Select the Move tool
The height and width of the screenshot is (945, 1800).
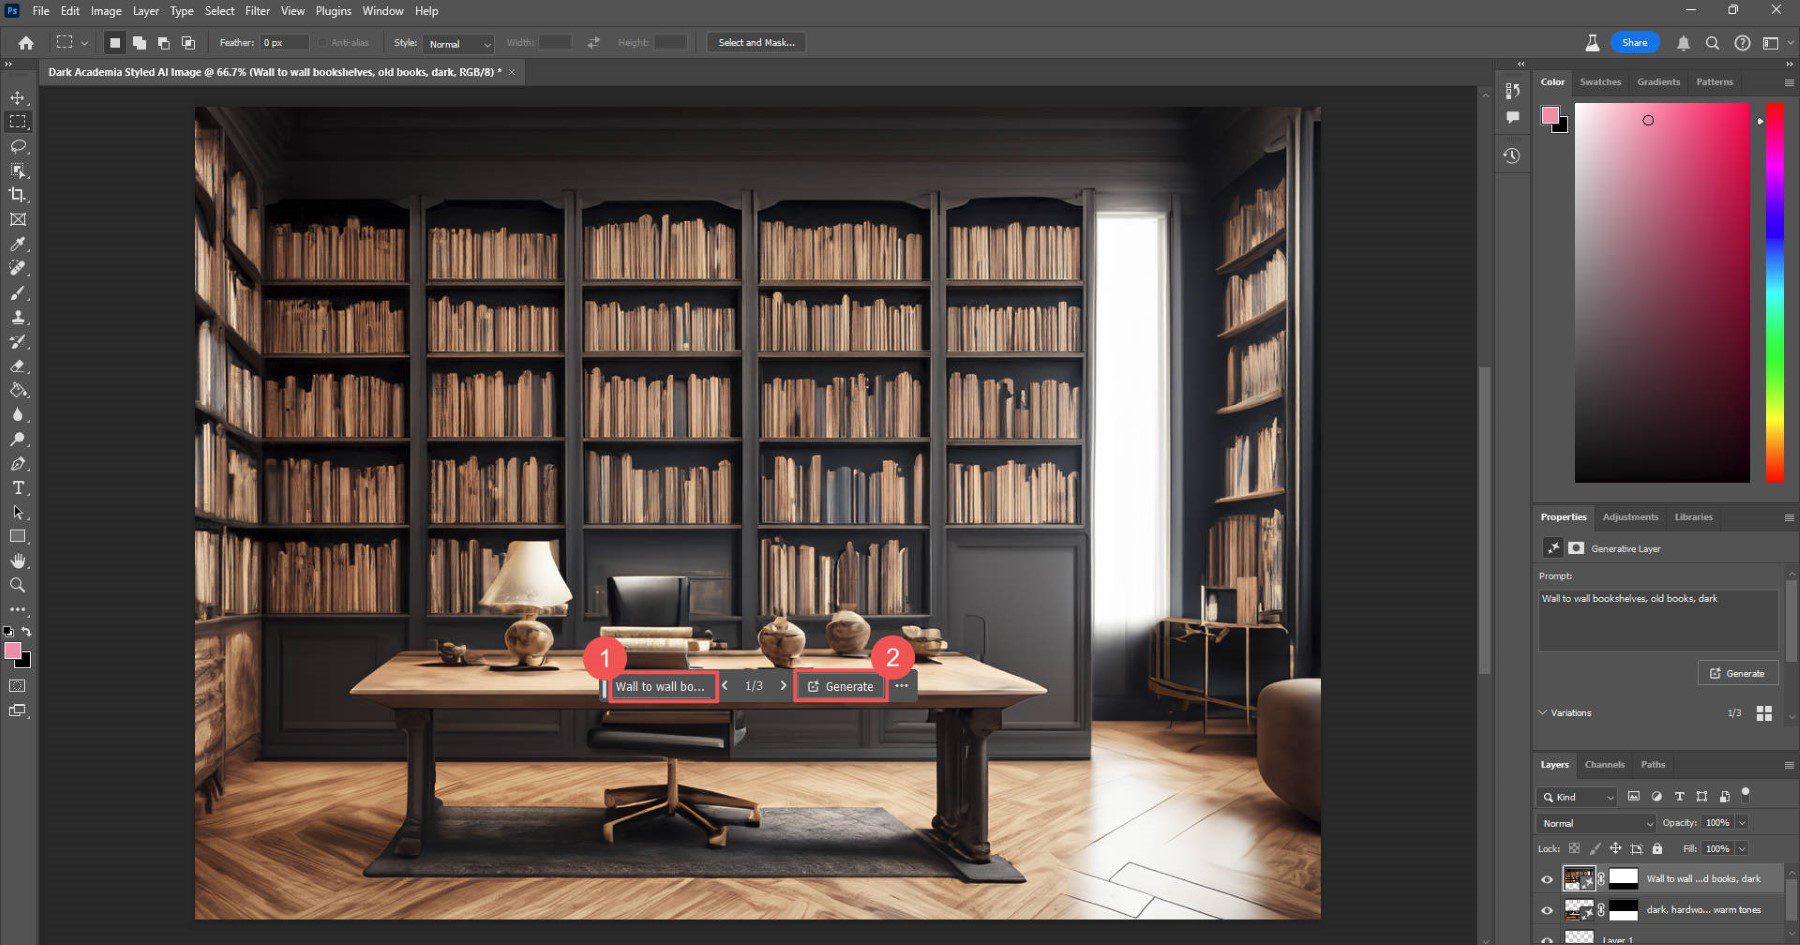click(18, 96)
